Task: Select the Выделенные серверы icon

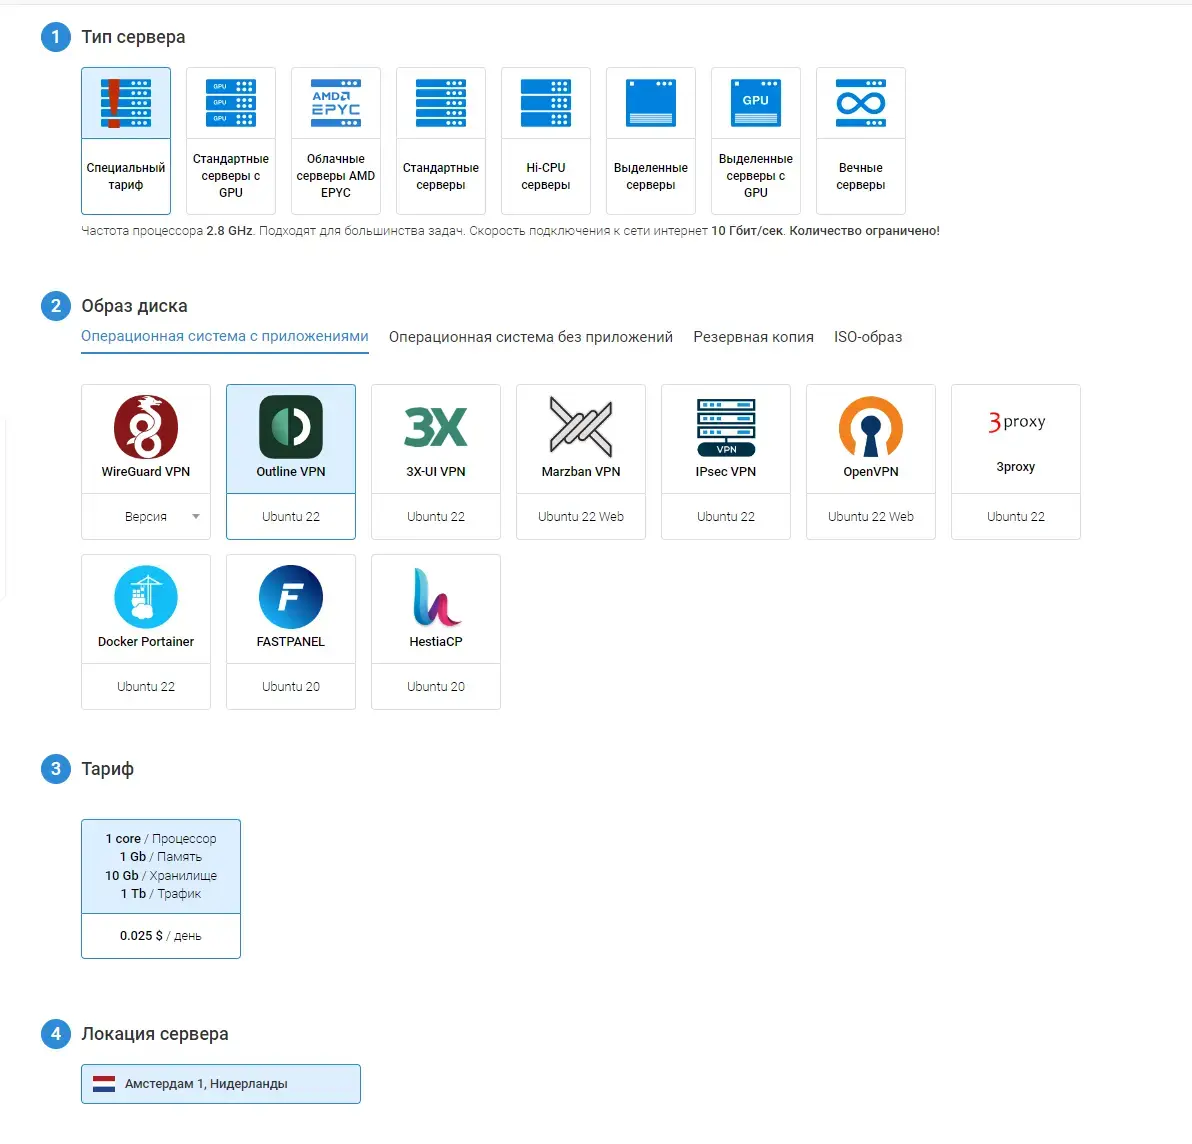Action: click(651, 103)
